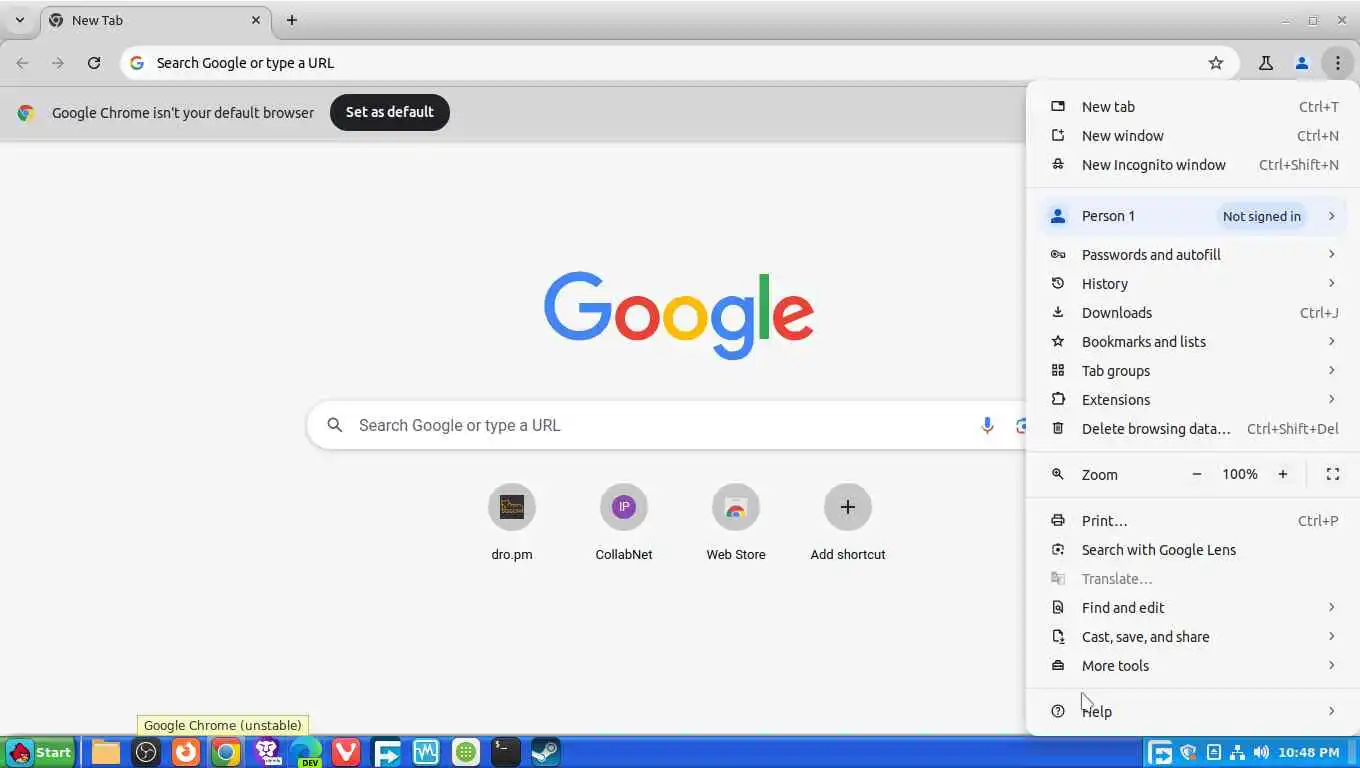Expand the Extensions submenu
Viewport: 1360px width, 768px height.
[x=1193, y=400]
